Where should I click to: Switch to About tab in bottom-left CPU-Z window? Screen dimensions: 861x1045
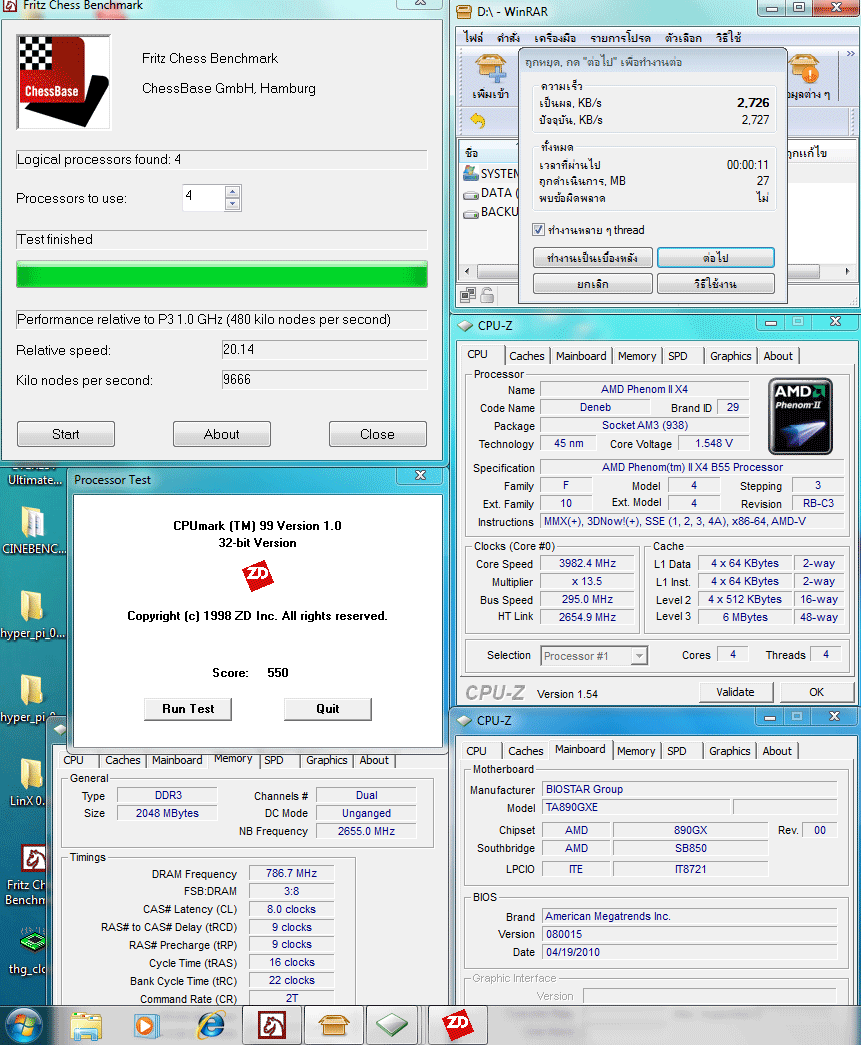point(374,760)
